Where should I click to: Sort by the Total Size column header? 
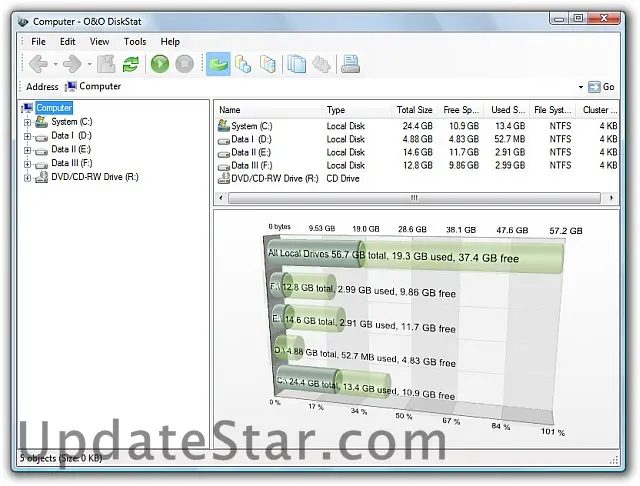pos(414,110)
